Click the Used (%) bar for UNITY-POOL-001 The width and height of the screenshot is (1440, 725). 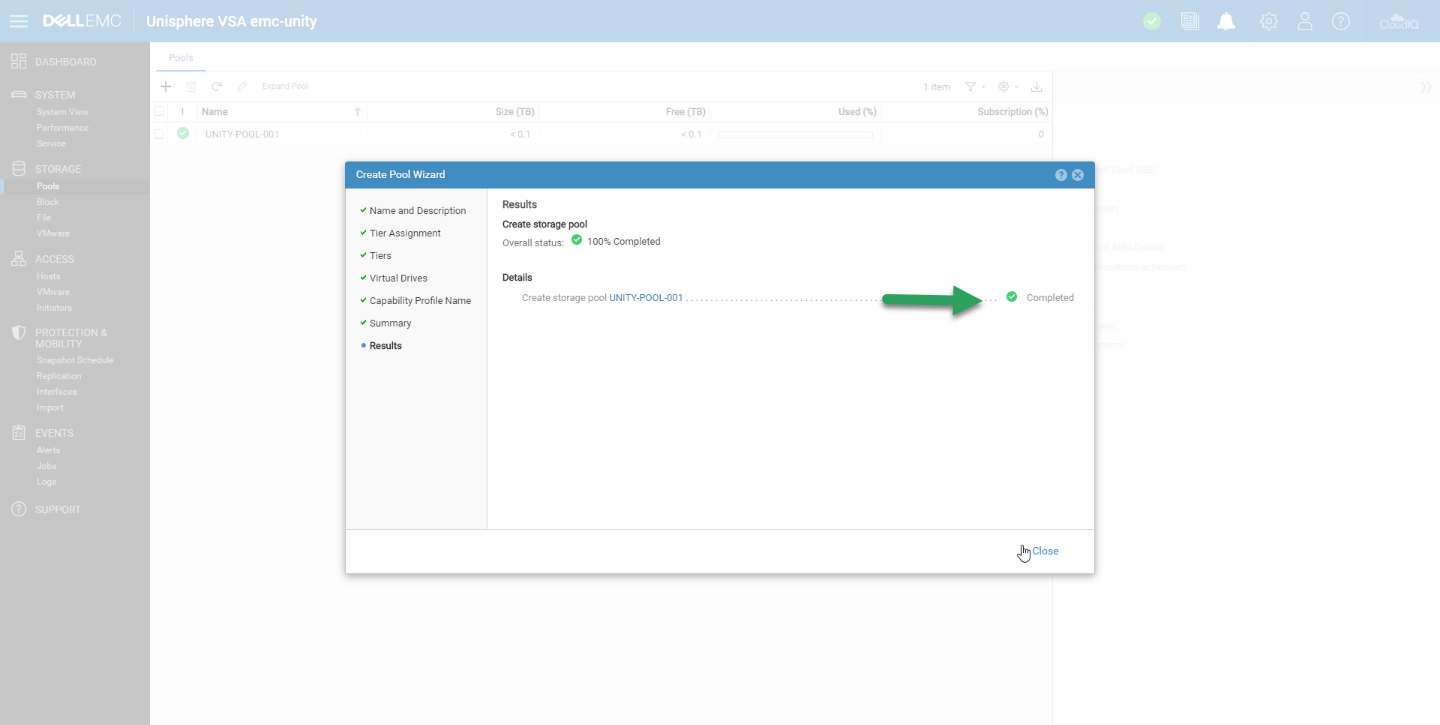pos(795,134)
